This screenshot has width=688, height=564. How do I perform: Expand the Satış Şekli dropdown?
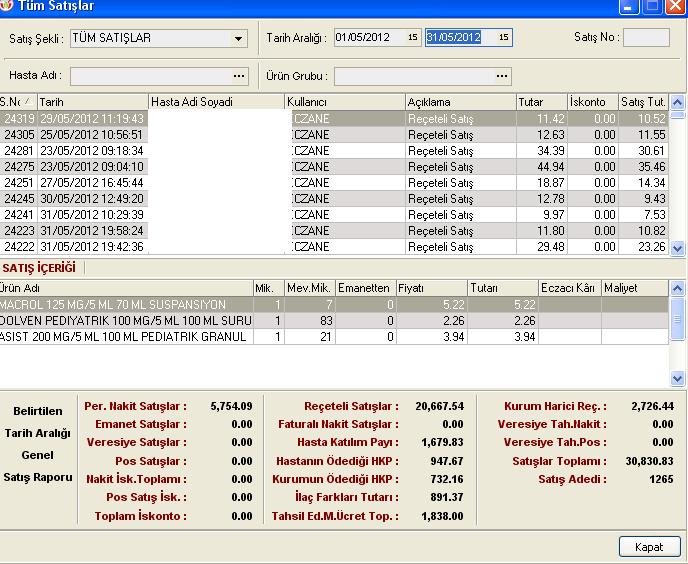click(x=239, y=39)
